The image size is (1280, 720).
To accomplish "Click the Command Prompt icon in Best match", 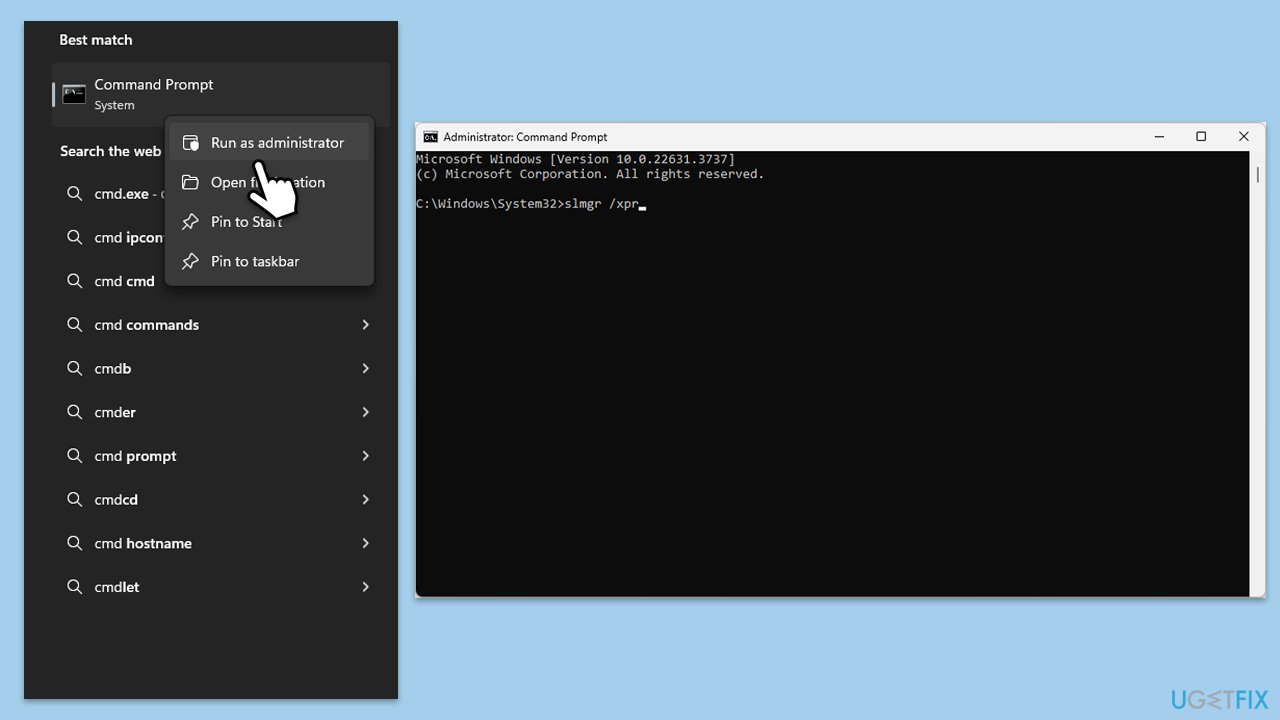I will pos(74,94).
